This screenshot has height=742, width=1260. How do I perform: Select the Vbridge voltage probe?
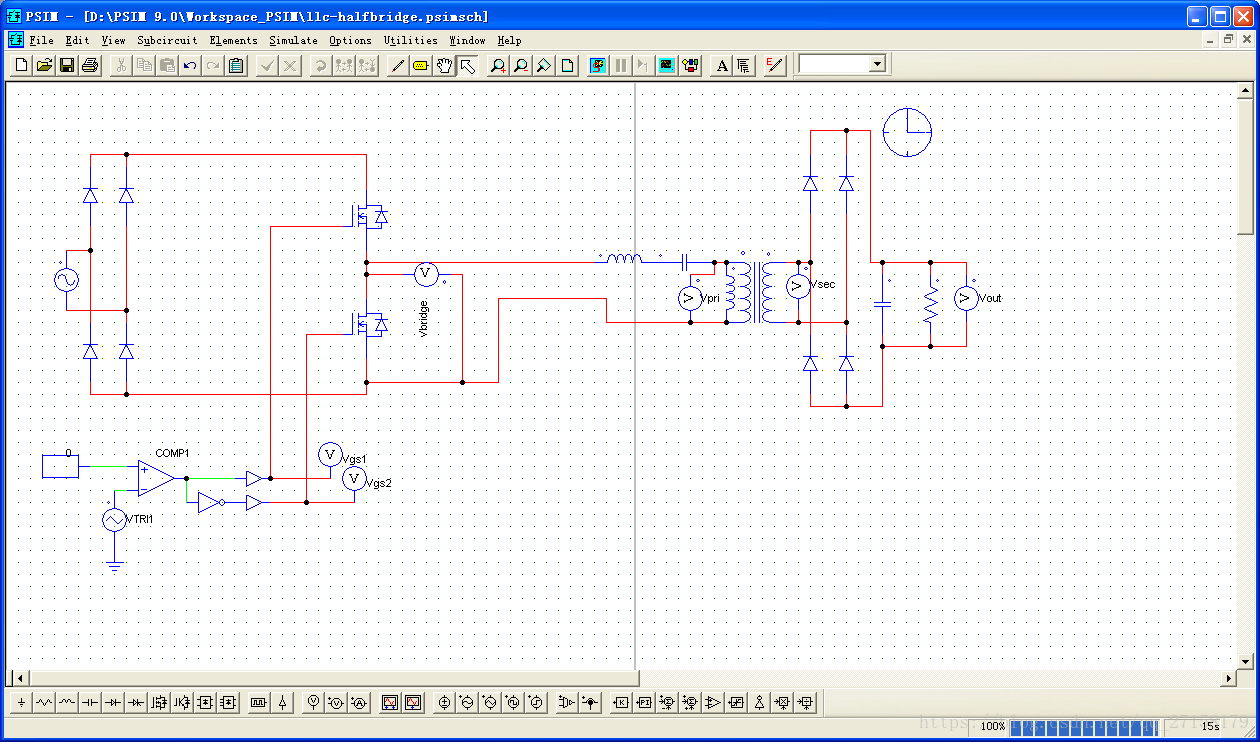click(x=426, y=274)
